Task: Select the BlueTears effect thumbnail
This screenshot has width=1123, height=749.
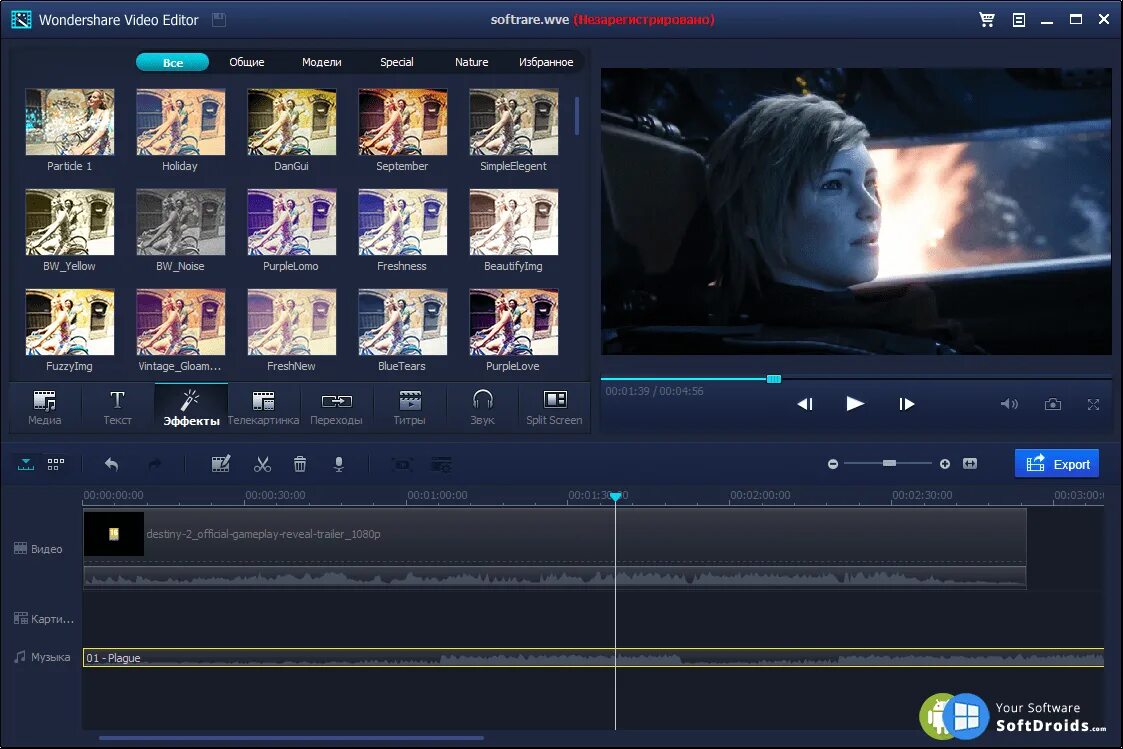Action: pyautogui.click(x=403, y=322)
